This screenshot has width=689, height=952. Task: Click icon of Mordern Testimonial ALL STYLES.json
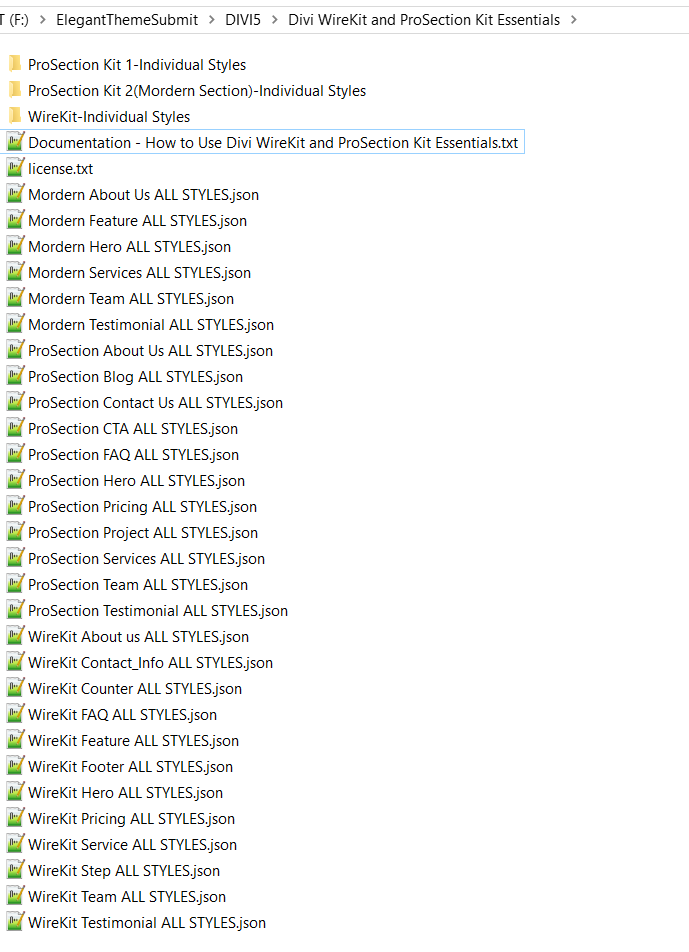pos(15,324)
